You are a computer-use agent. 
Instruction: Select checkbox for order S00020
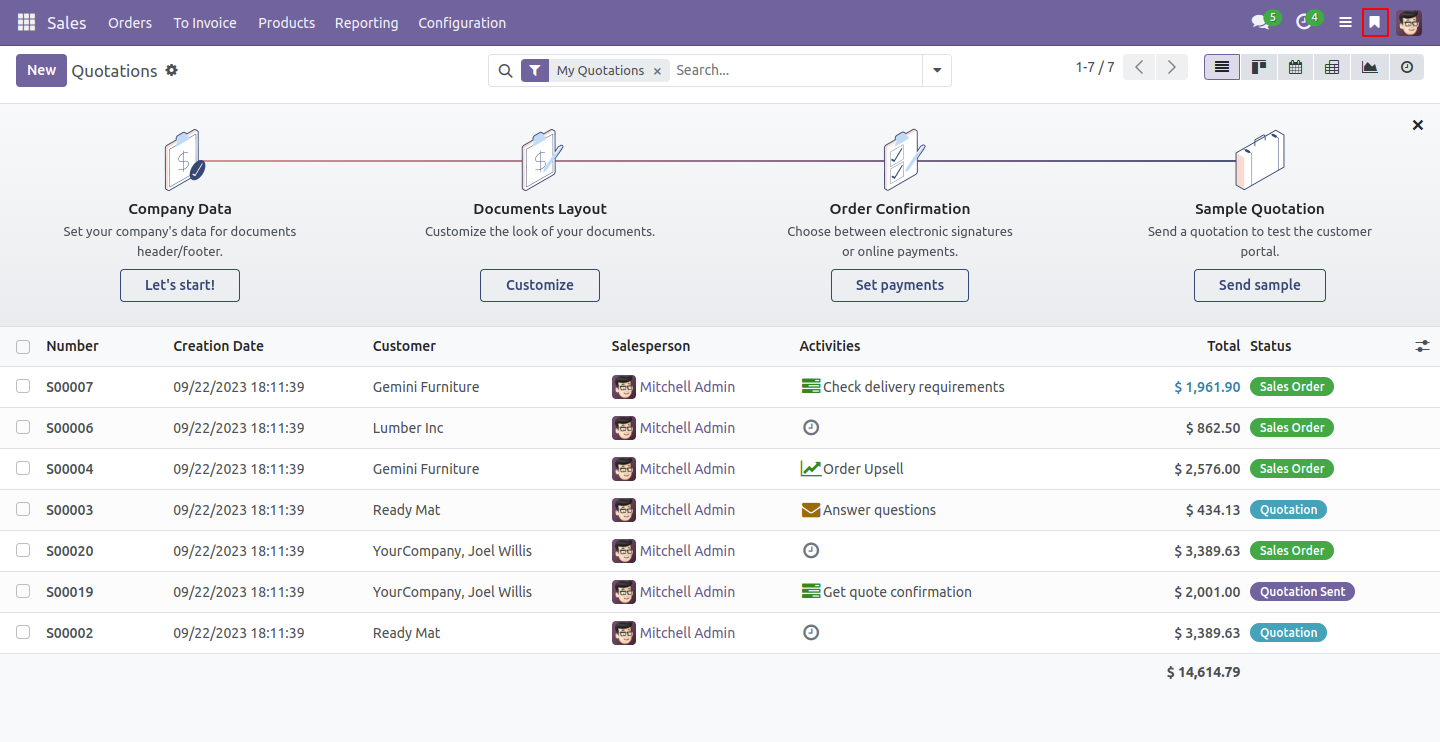[x=23, y=550]
